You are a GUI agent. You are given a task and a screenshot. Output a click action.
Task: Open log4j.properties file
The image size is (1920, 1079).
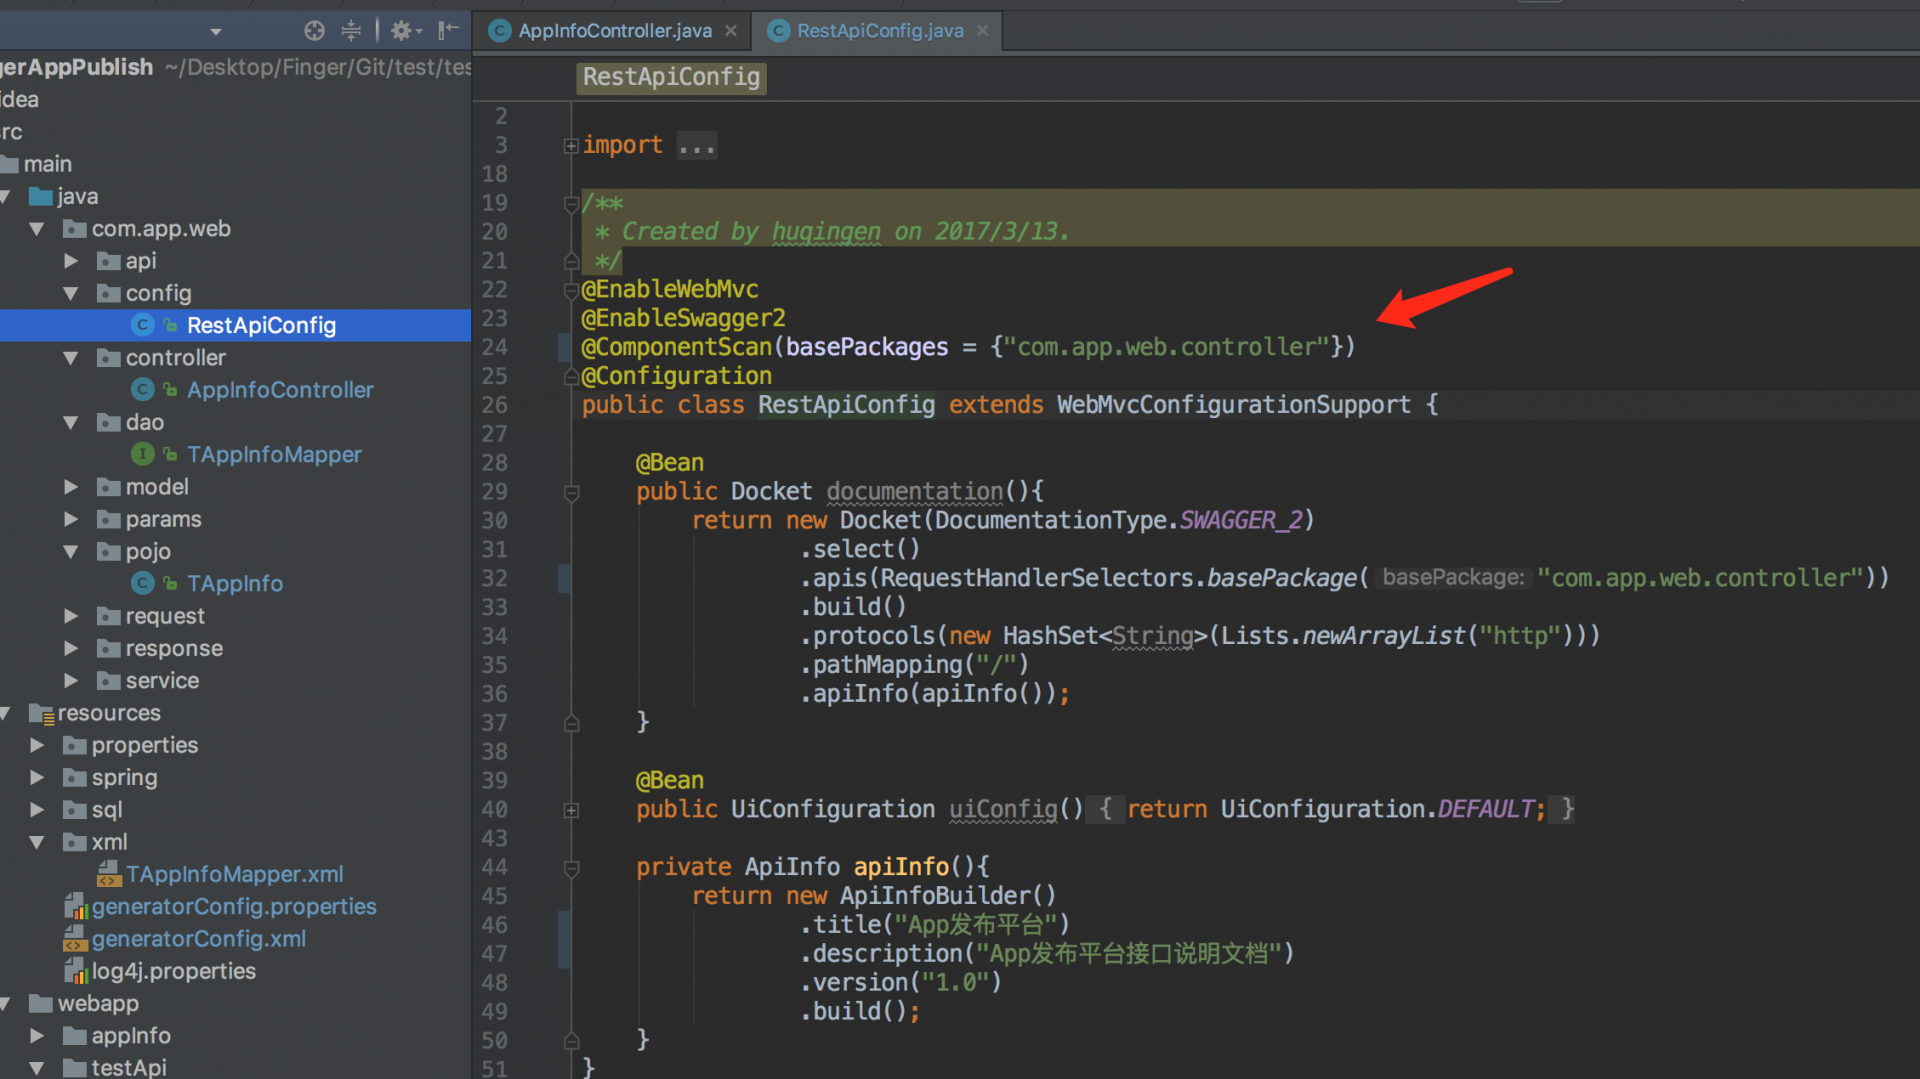point(174,971)
